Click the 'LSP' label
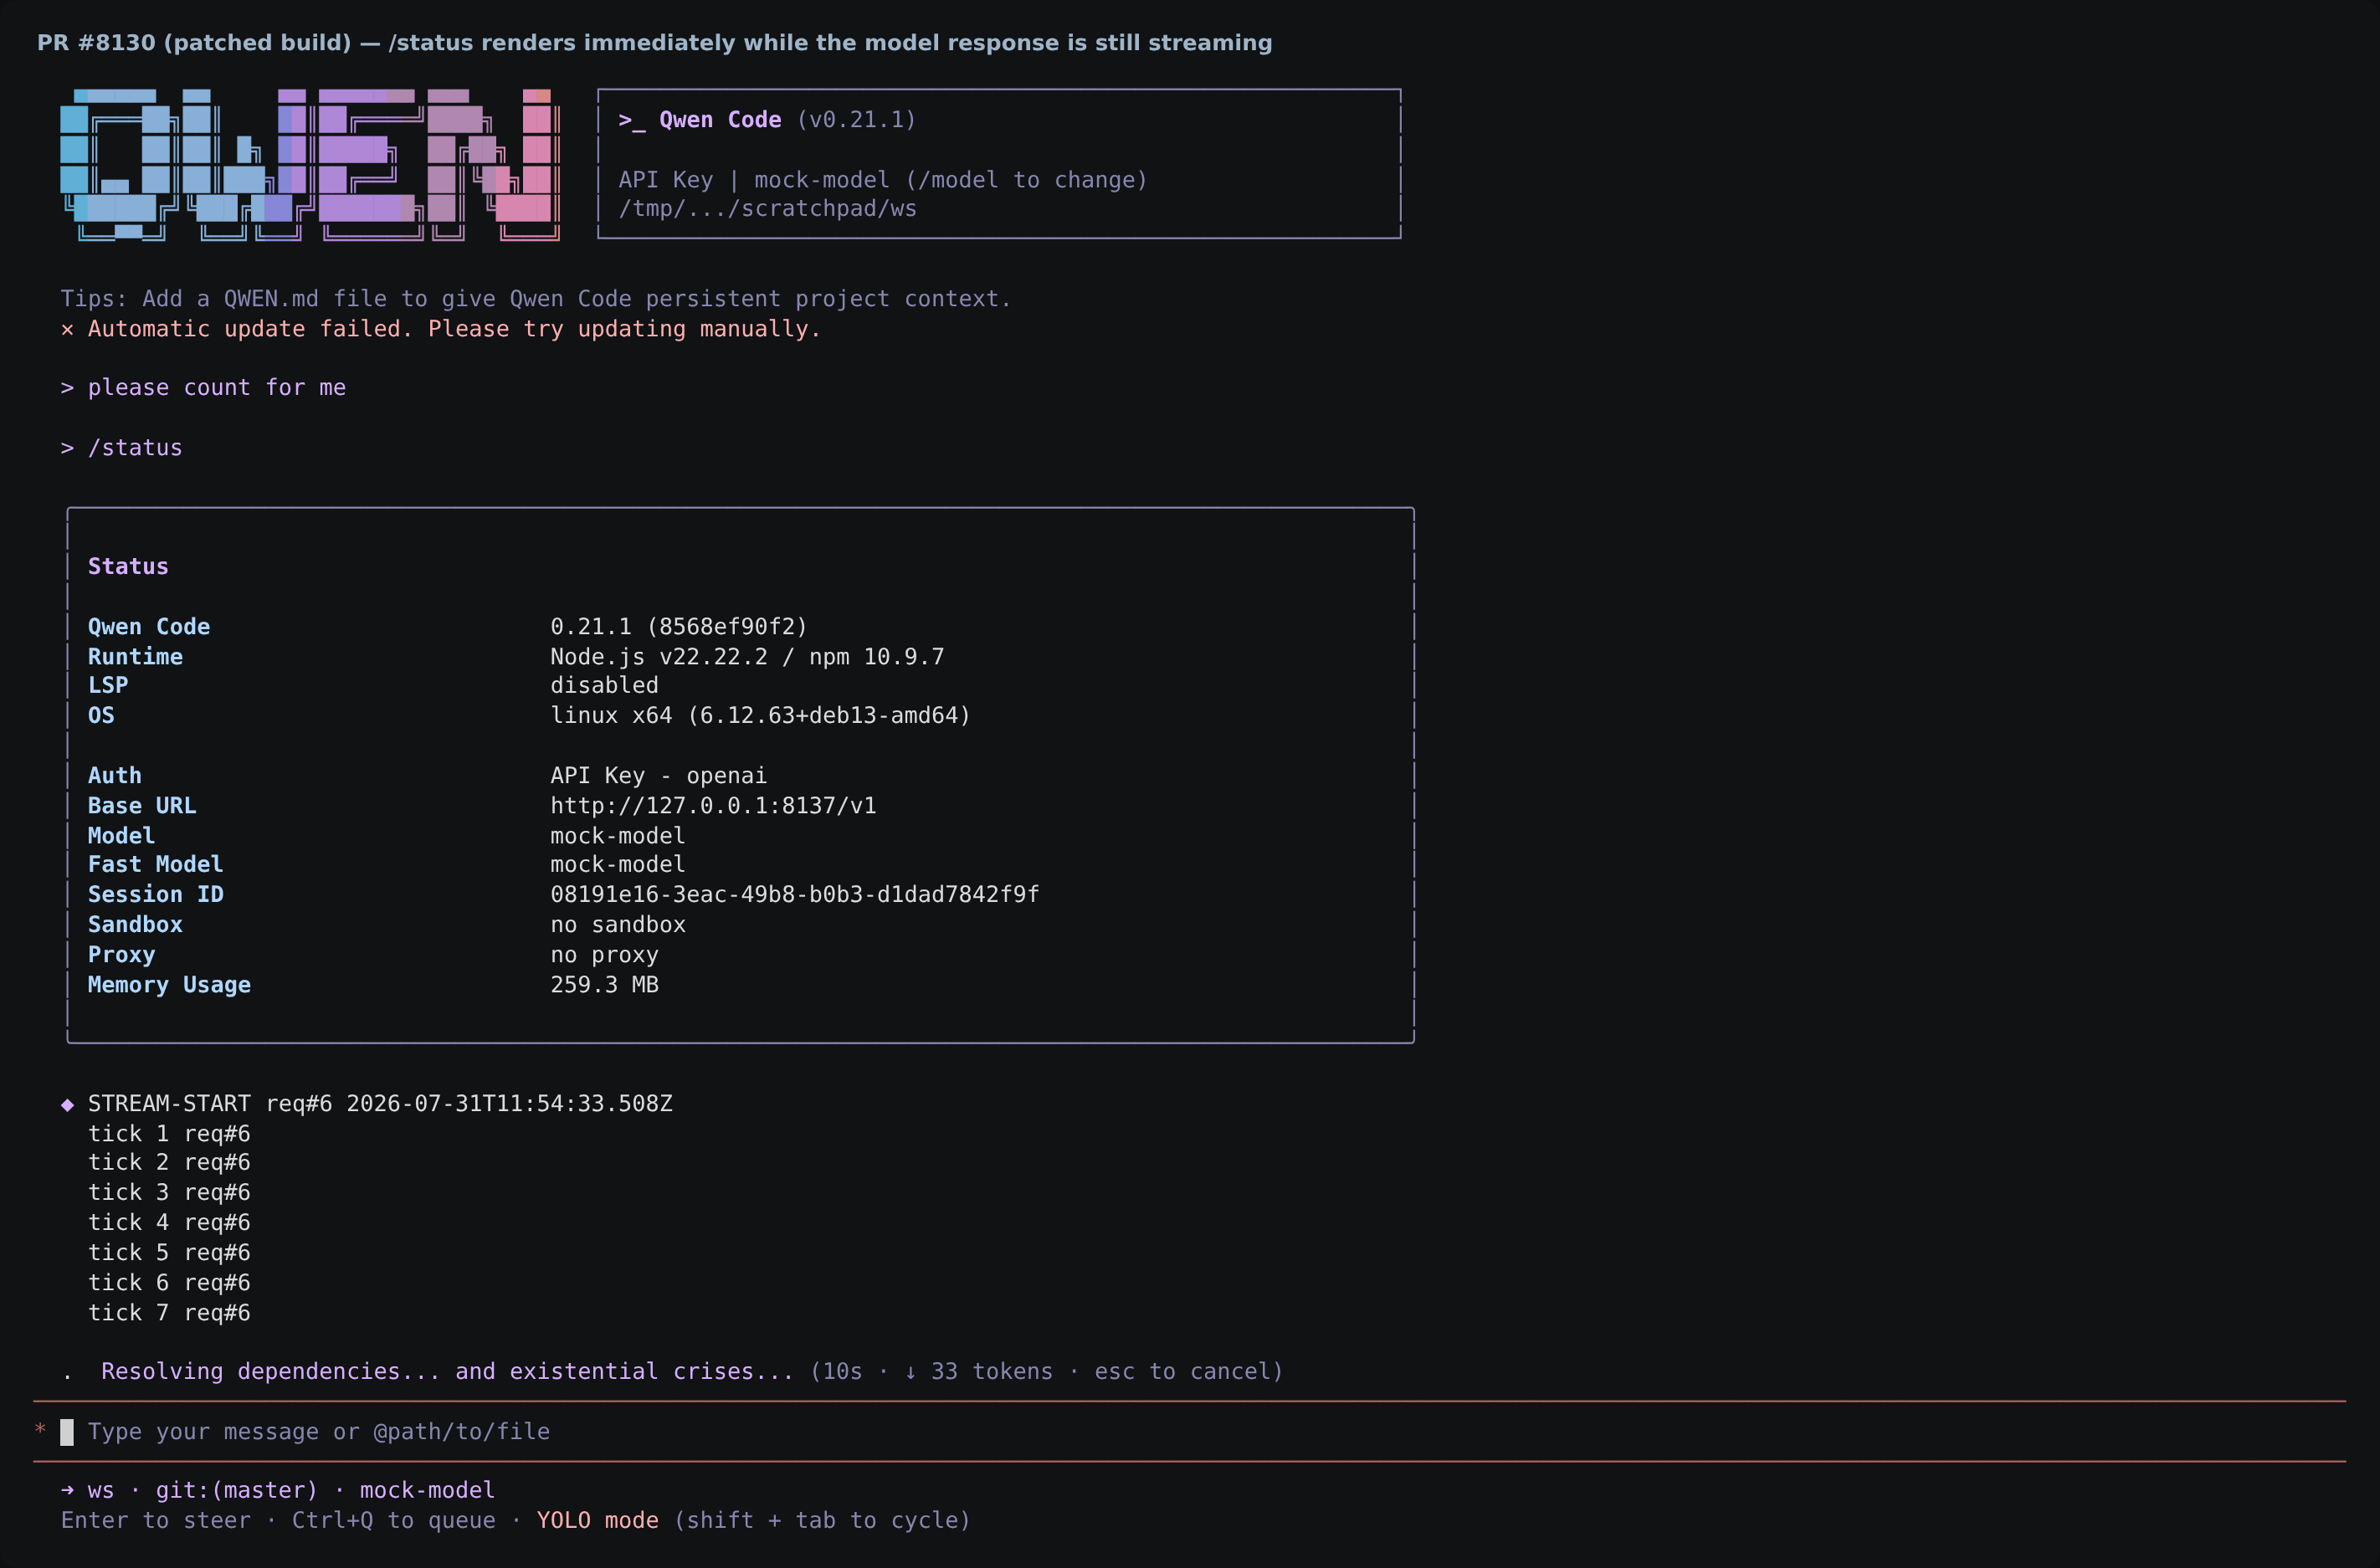The image size is (2380, 1568). 108,685
